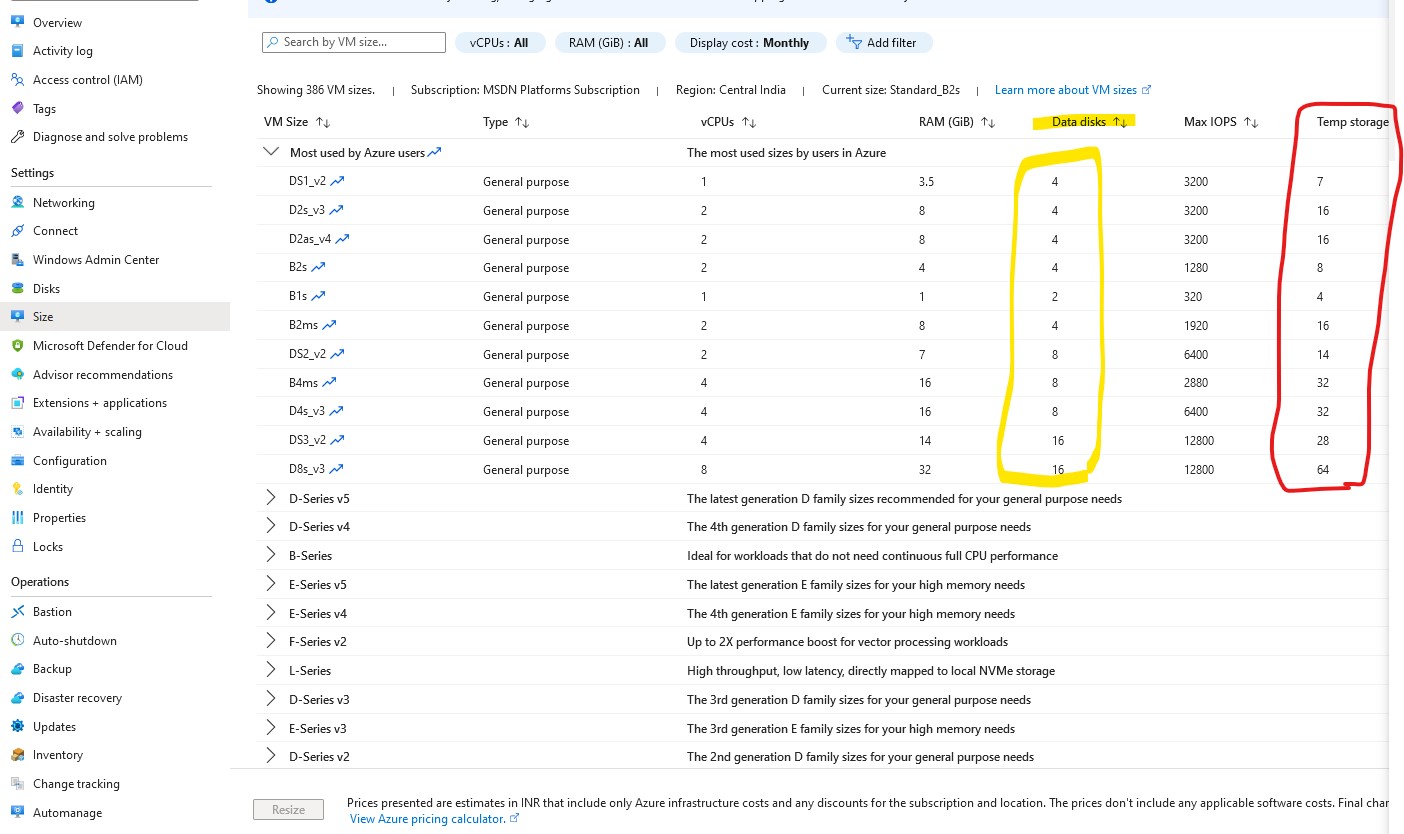The height and width of the screenshot is (834, 1404).
Task: Open Windows Admin Center from the sidebar
Action: tap(18, 259)
